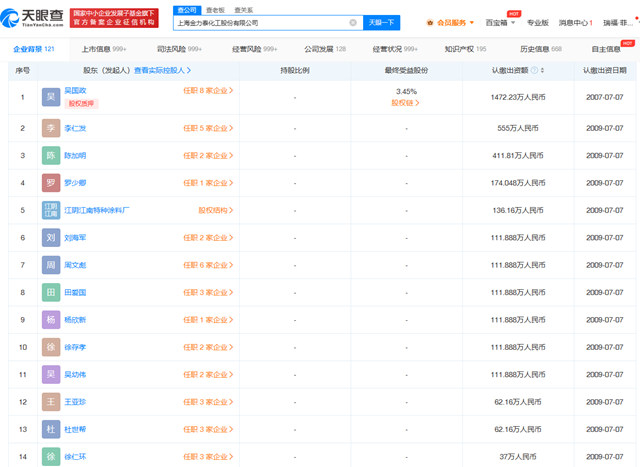Switch to 企业背景 tab
This screenshot has width=640, height=467.
tap(34, 49)
